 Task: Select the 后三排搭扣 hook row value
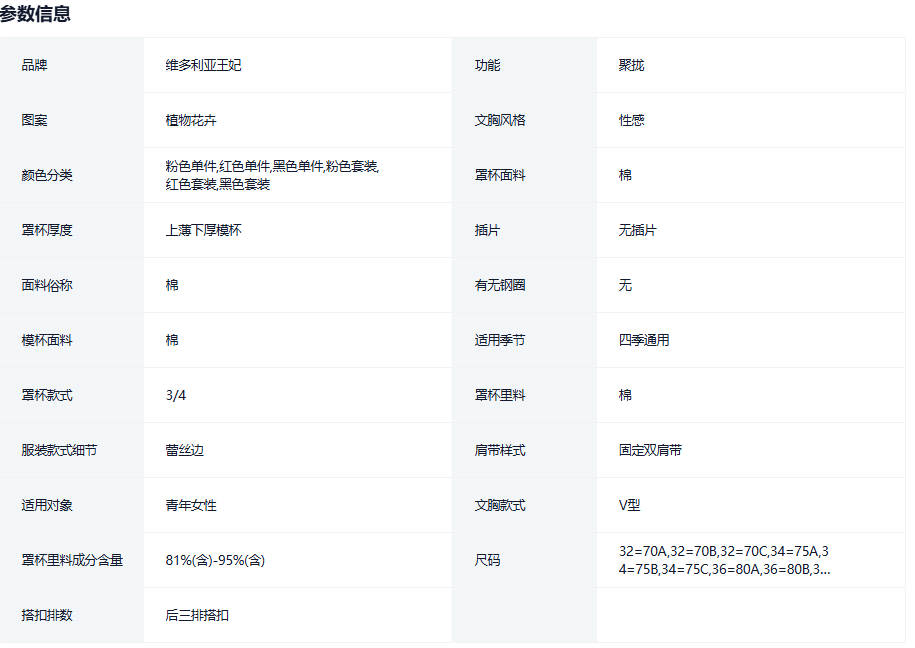(x=197, y=615)
